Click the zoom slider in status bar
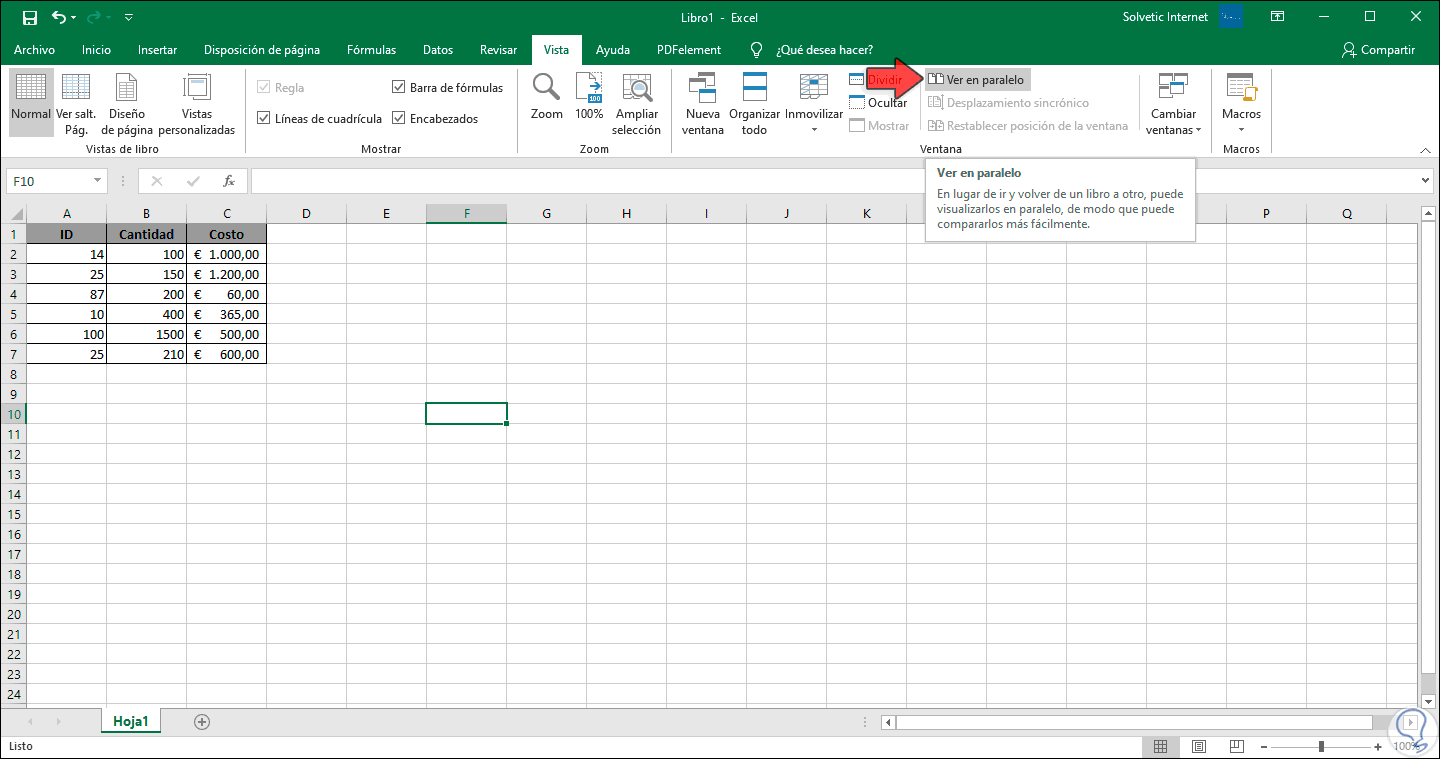The height and width of the screenshot is (759, 1440). point(1321,746)
